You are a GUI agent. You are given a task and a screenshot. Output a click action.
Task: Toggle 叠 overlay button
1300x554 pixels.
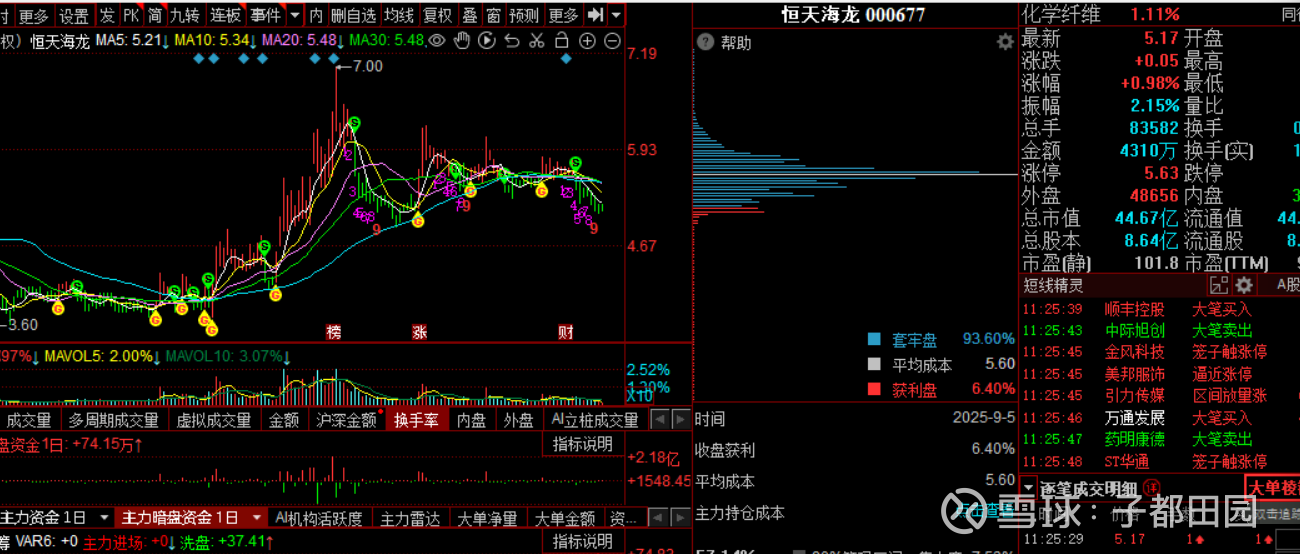(469, 15)
